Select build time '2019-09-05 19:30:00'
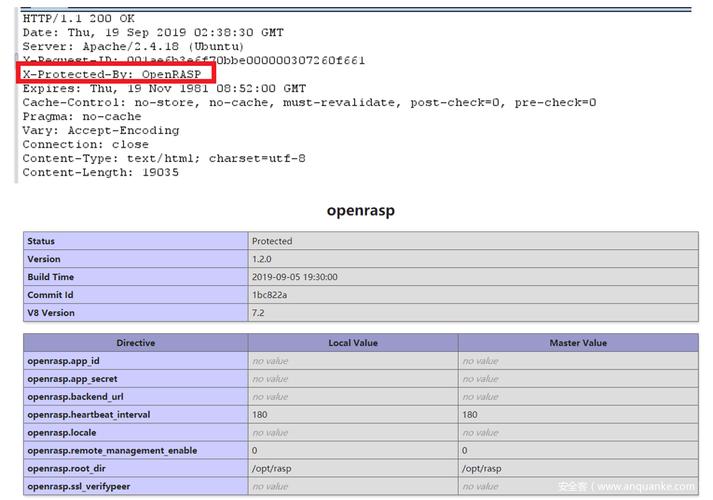Image resolution: width=713 pixels, height=500 pixels. click(x=295, y=277)
